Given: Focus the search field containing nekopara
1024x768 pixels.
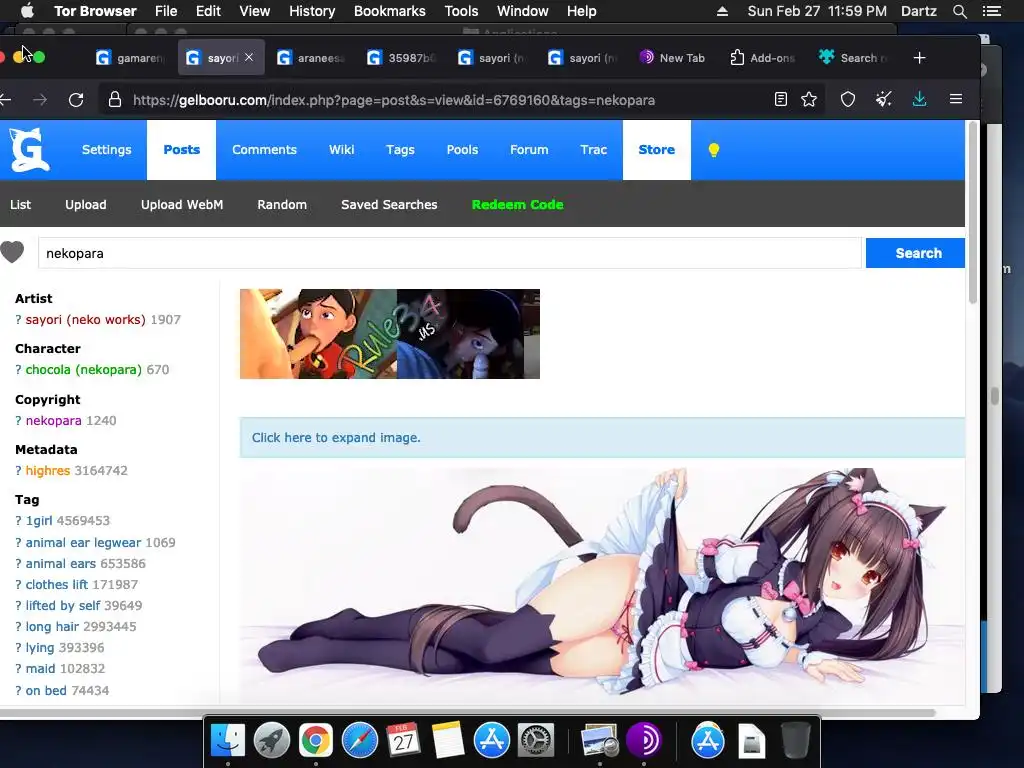Looking at the screenshot, I should (x=450, y=253).
